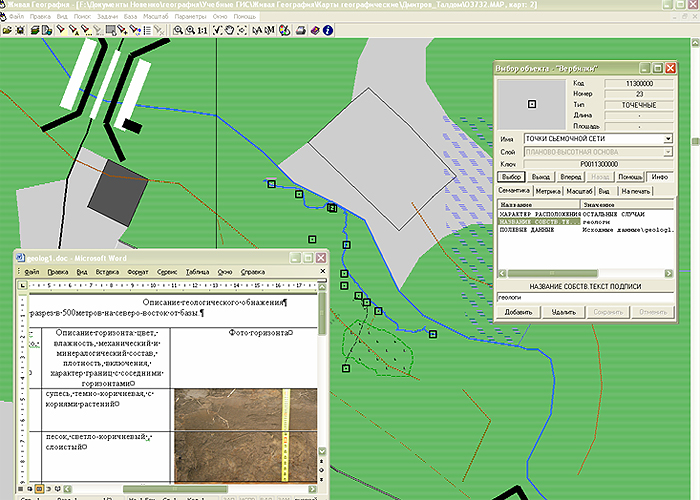Viewport: 700px width, 500px height.
Task: Toggle the Инфо button in object dialog
Action: point(658,176)
